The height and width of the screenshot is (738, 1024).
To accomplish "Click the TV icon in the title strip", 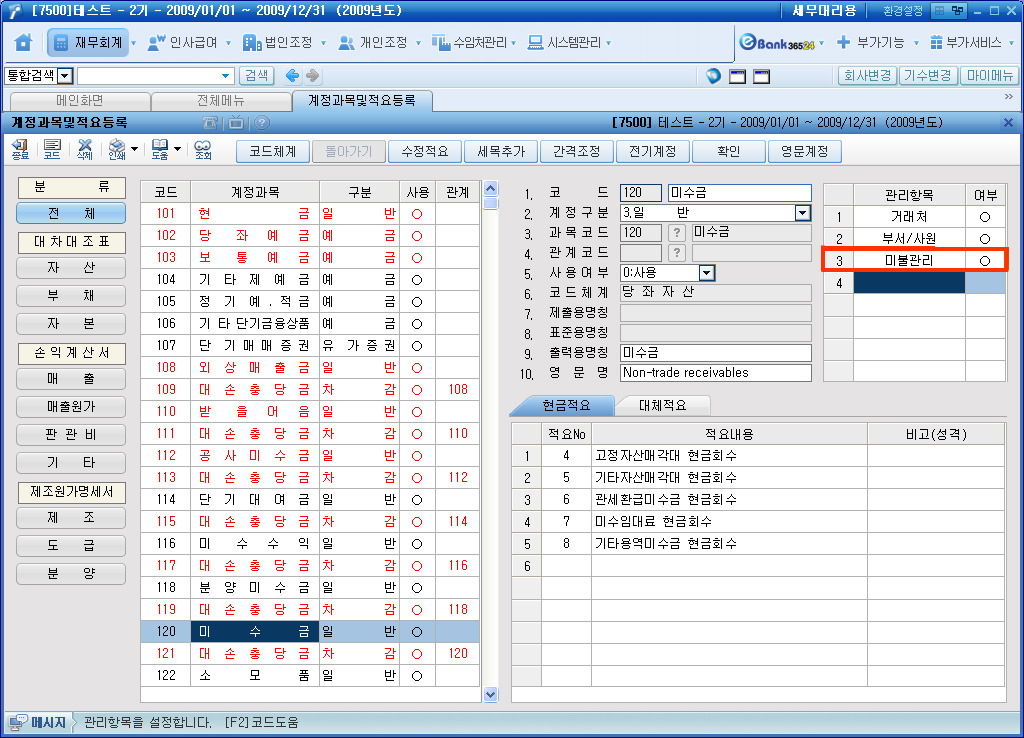I will point(236,123).
